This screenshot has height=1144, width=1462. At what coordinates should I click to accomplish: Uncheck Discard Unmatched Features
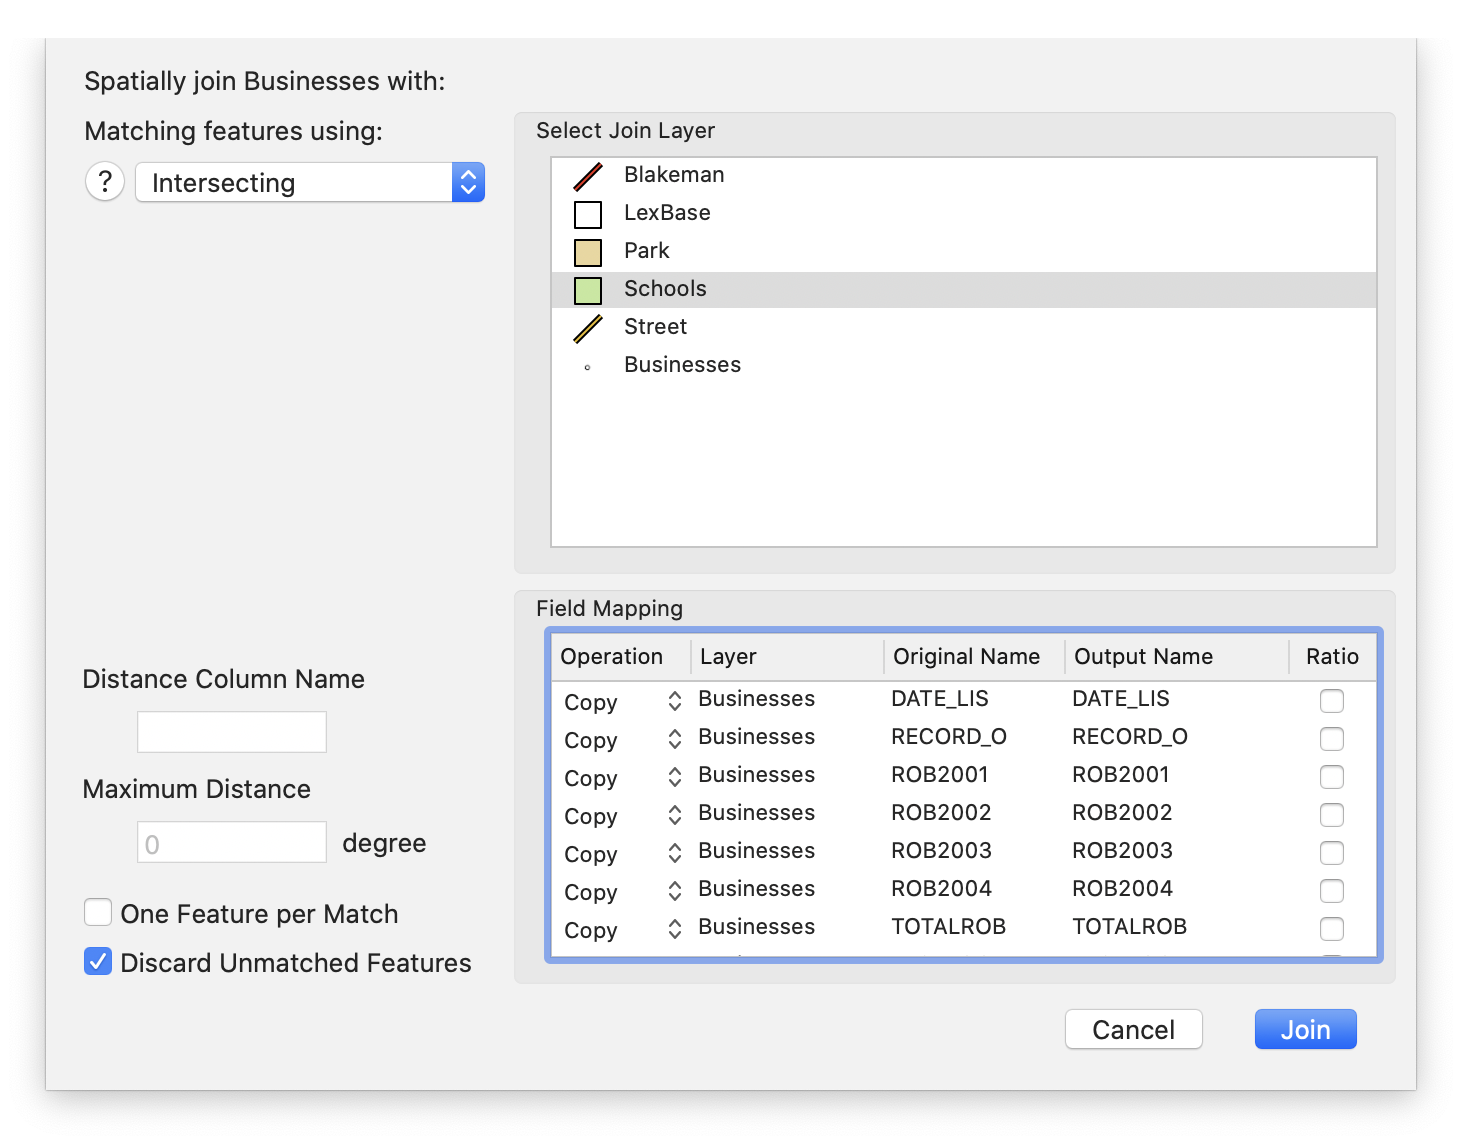coord(97,962)
